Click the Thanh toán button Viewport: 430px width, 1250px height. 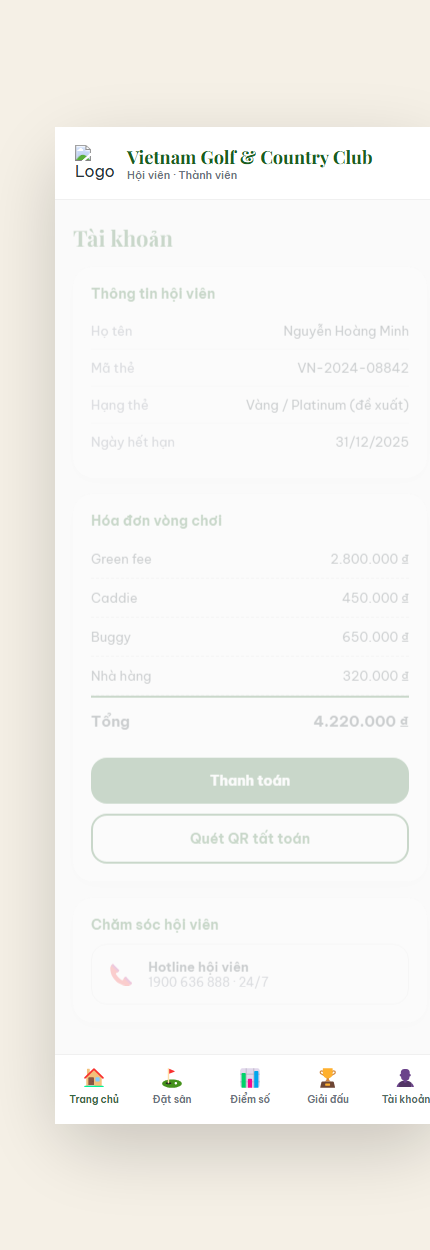[250, 781]
